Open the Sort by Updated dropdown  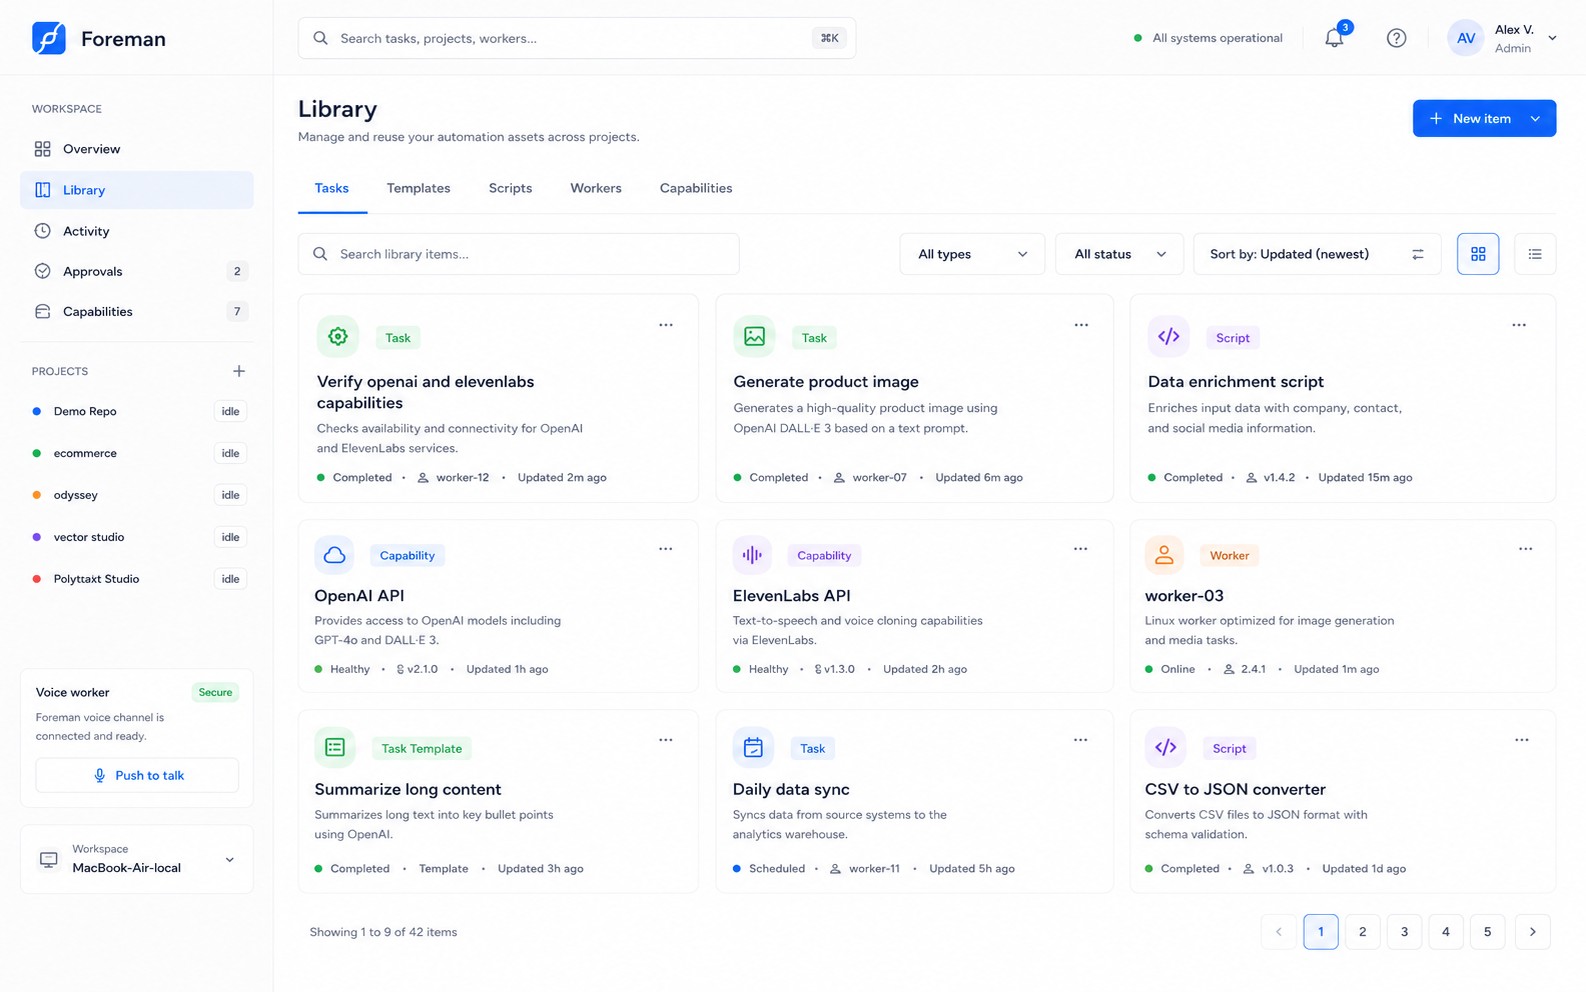click(1317, 254)
